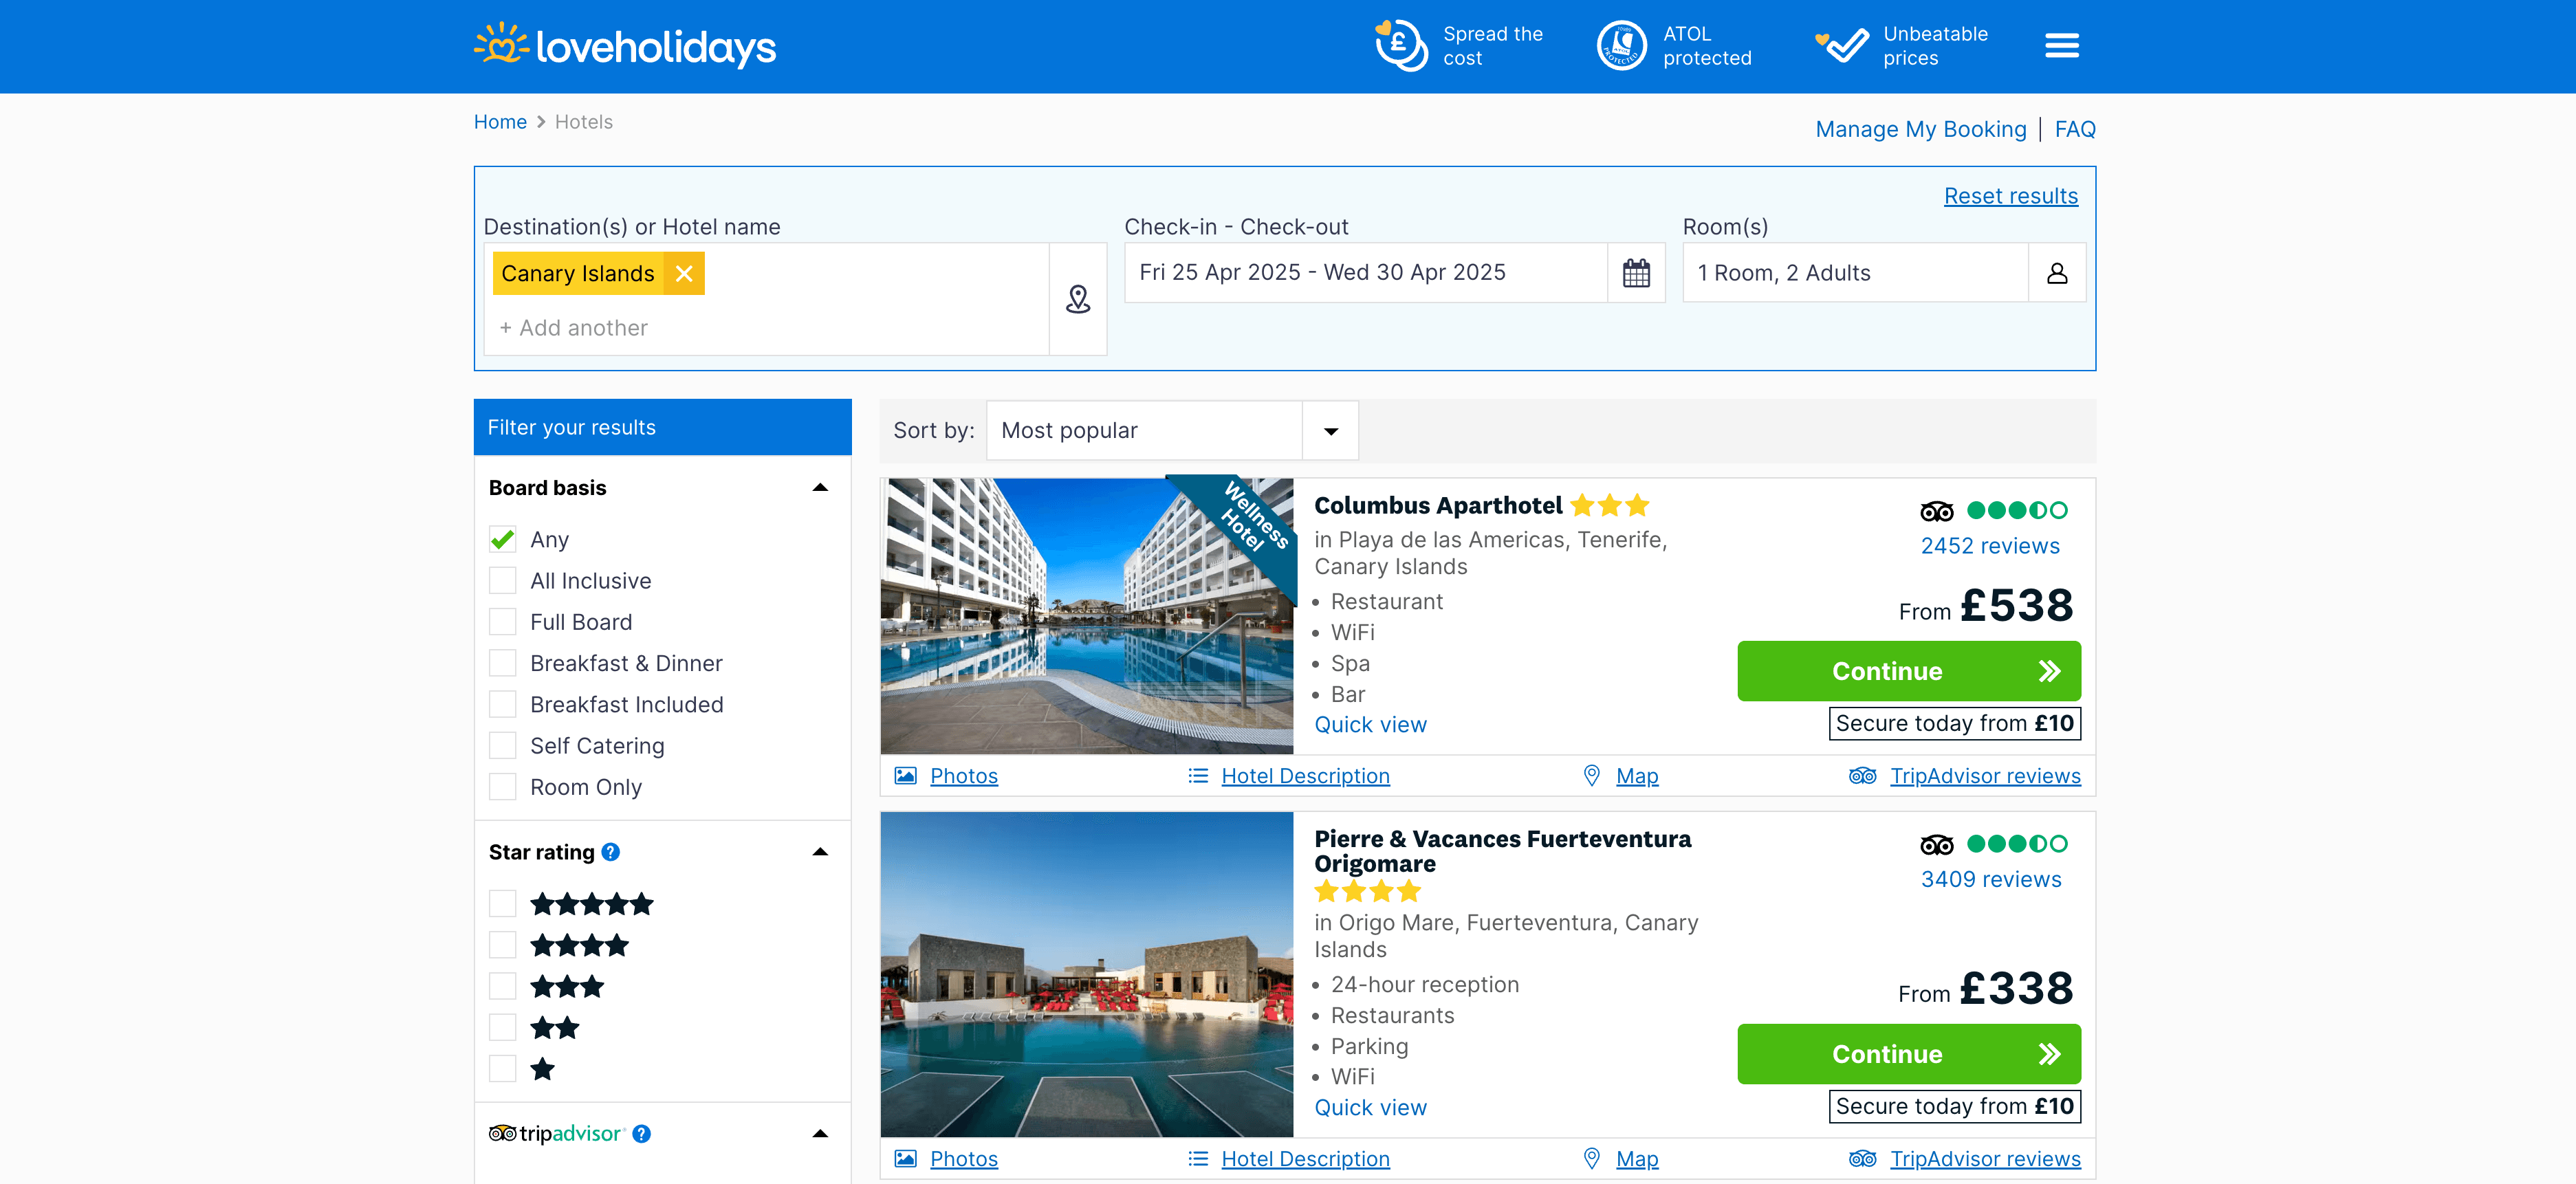Screen dimensions: 2576x1184
Task: Click the Reset results link
Action: (x=2010, y=196)
